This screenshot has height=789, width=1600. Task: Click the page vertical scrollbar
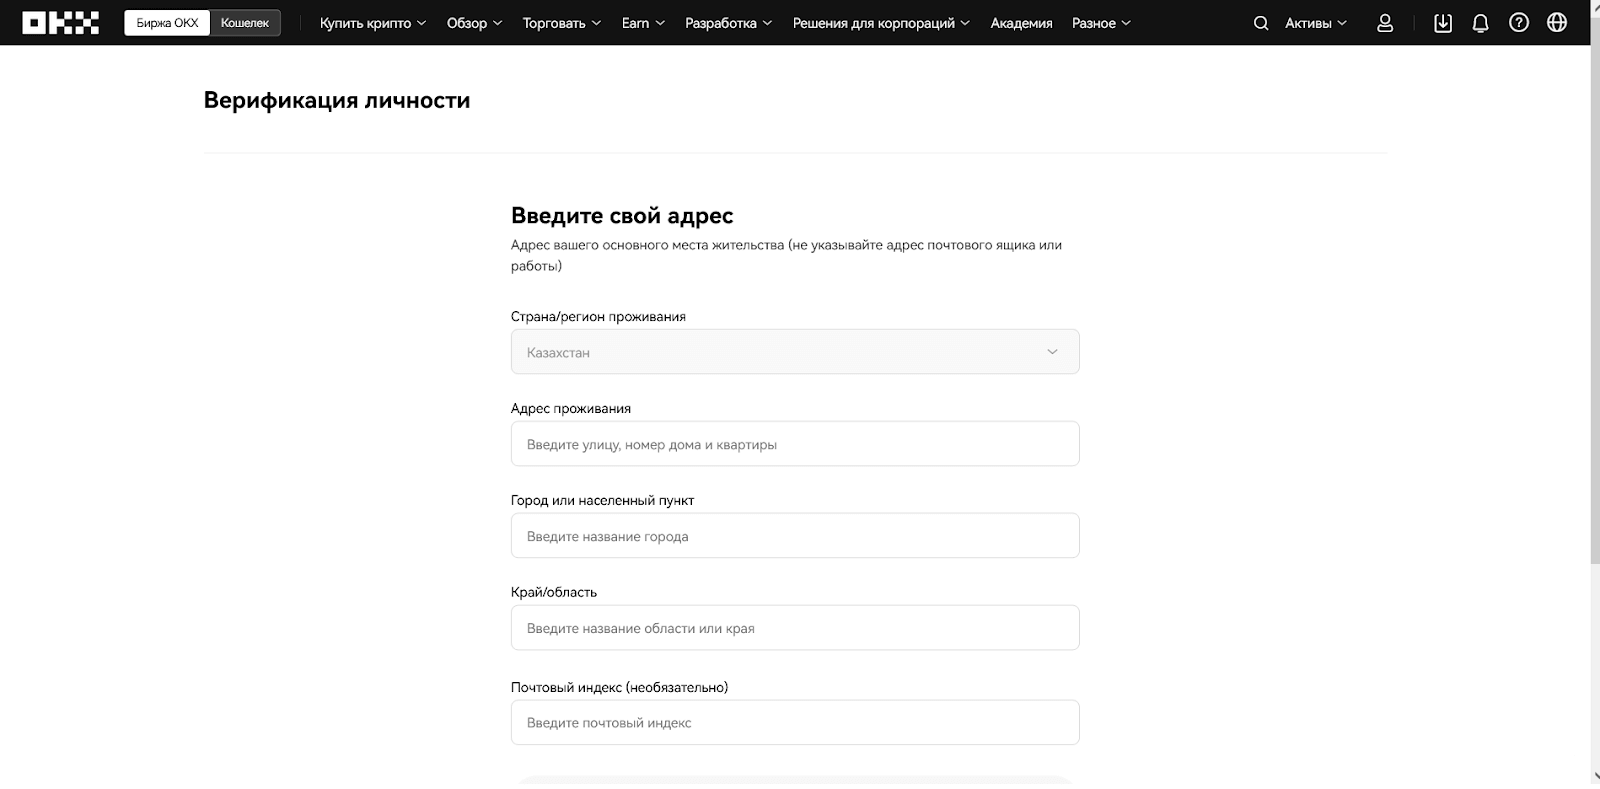tap(1594, 300)
